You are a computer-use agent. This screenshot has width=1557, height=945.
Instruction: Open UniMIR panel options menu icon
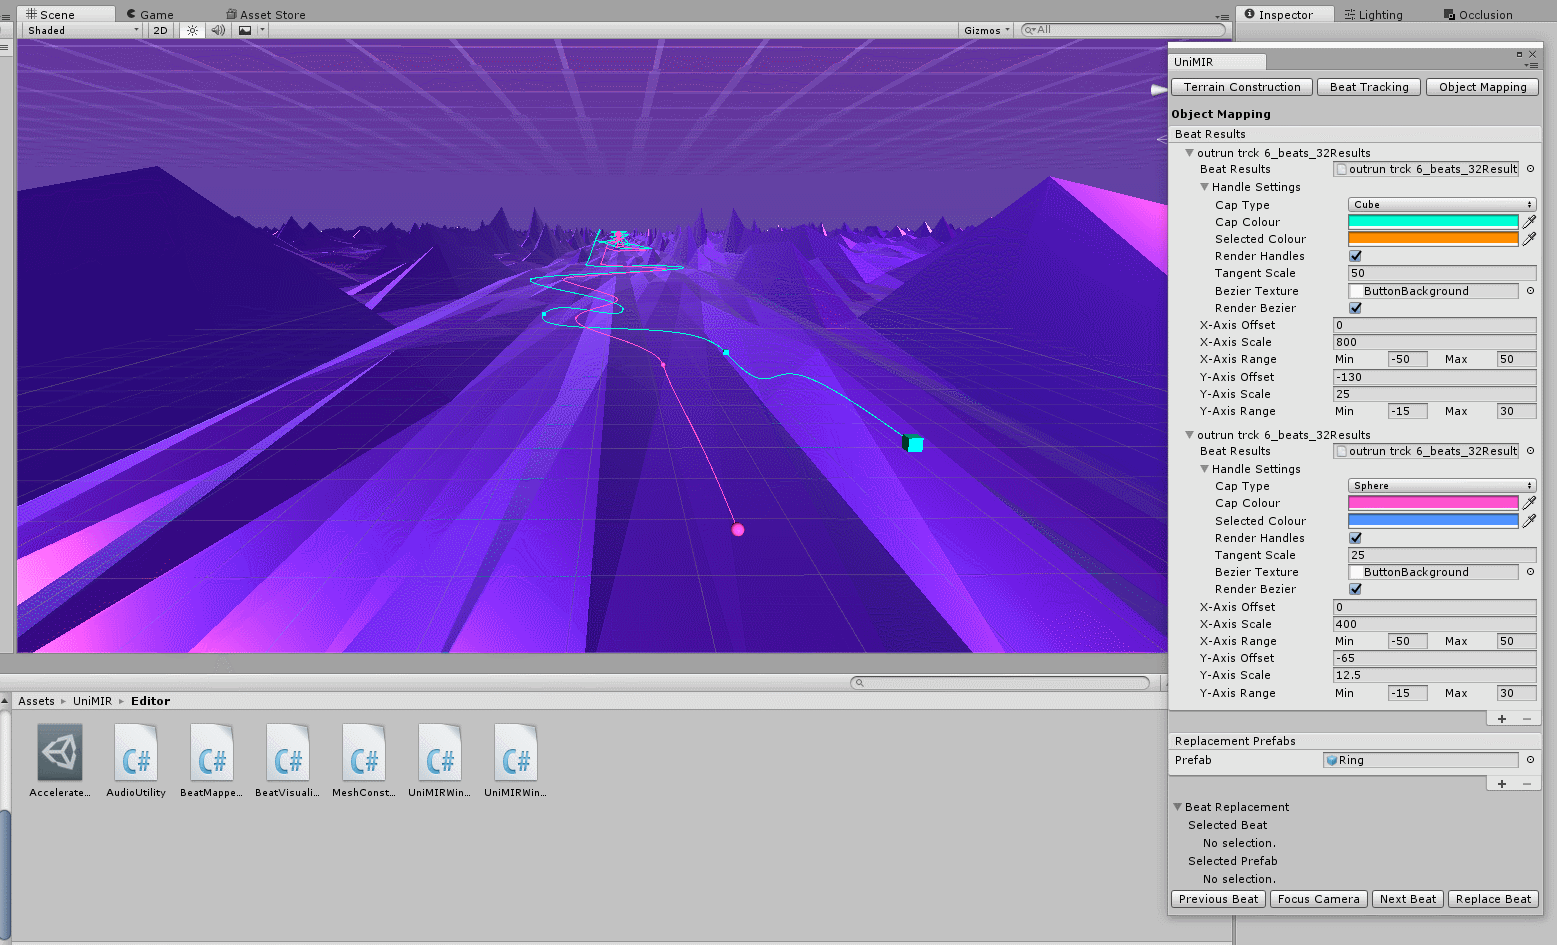[1531, 65]
